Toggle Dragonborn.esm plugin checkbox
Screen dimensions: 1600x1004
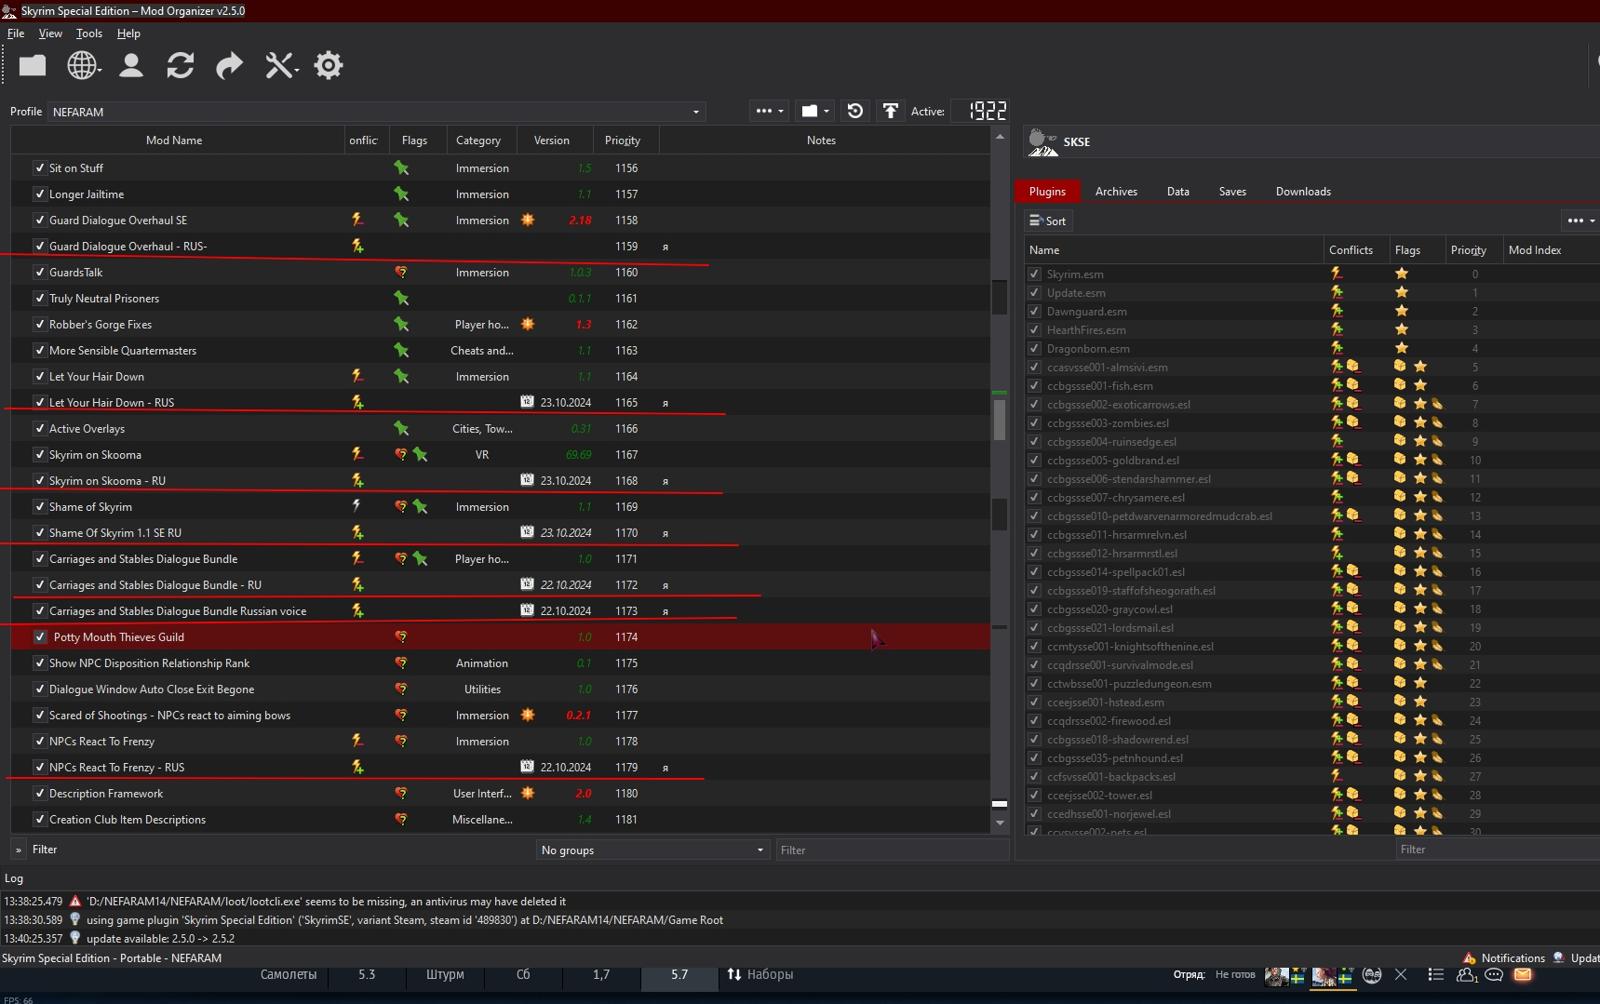[x=1034, y=348]
